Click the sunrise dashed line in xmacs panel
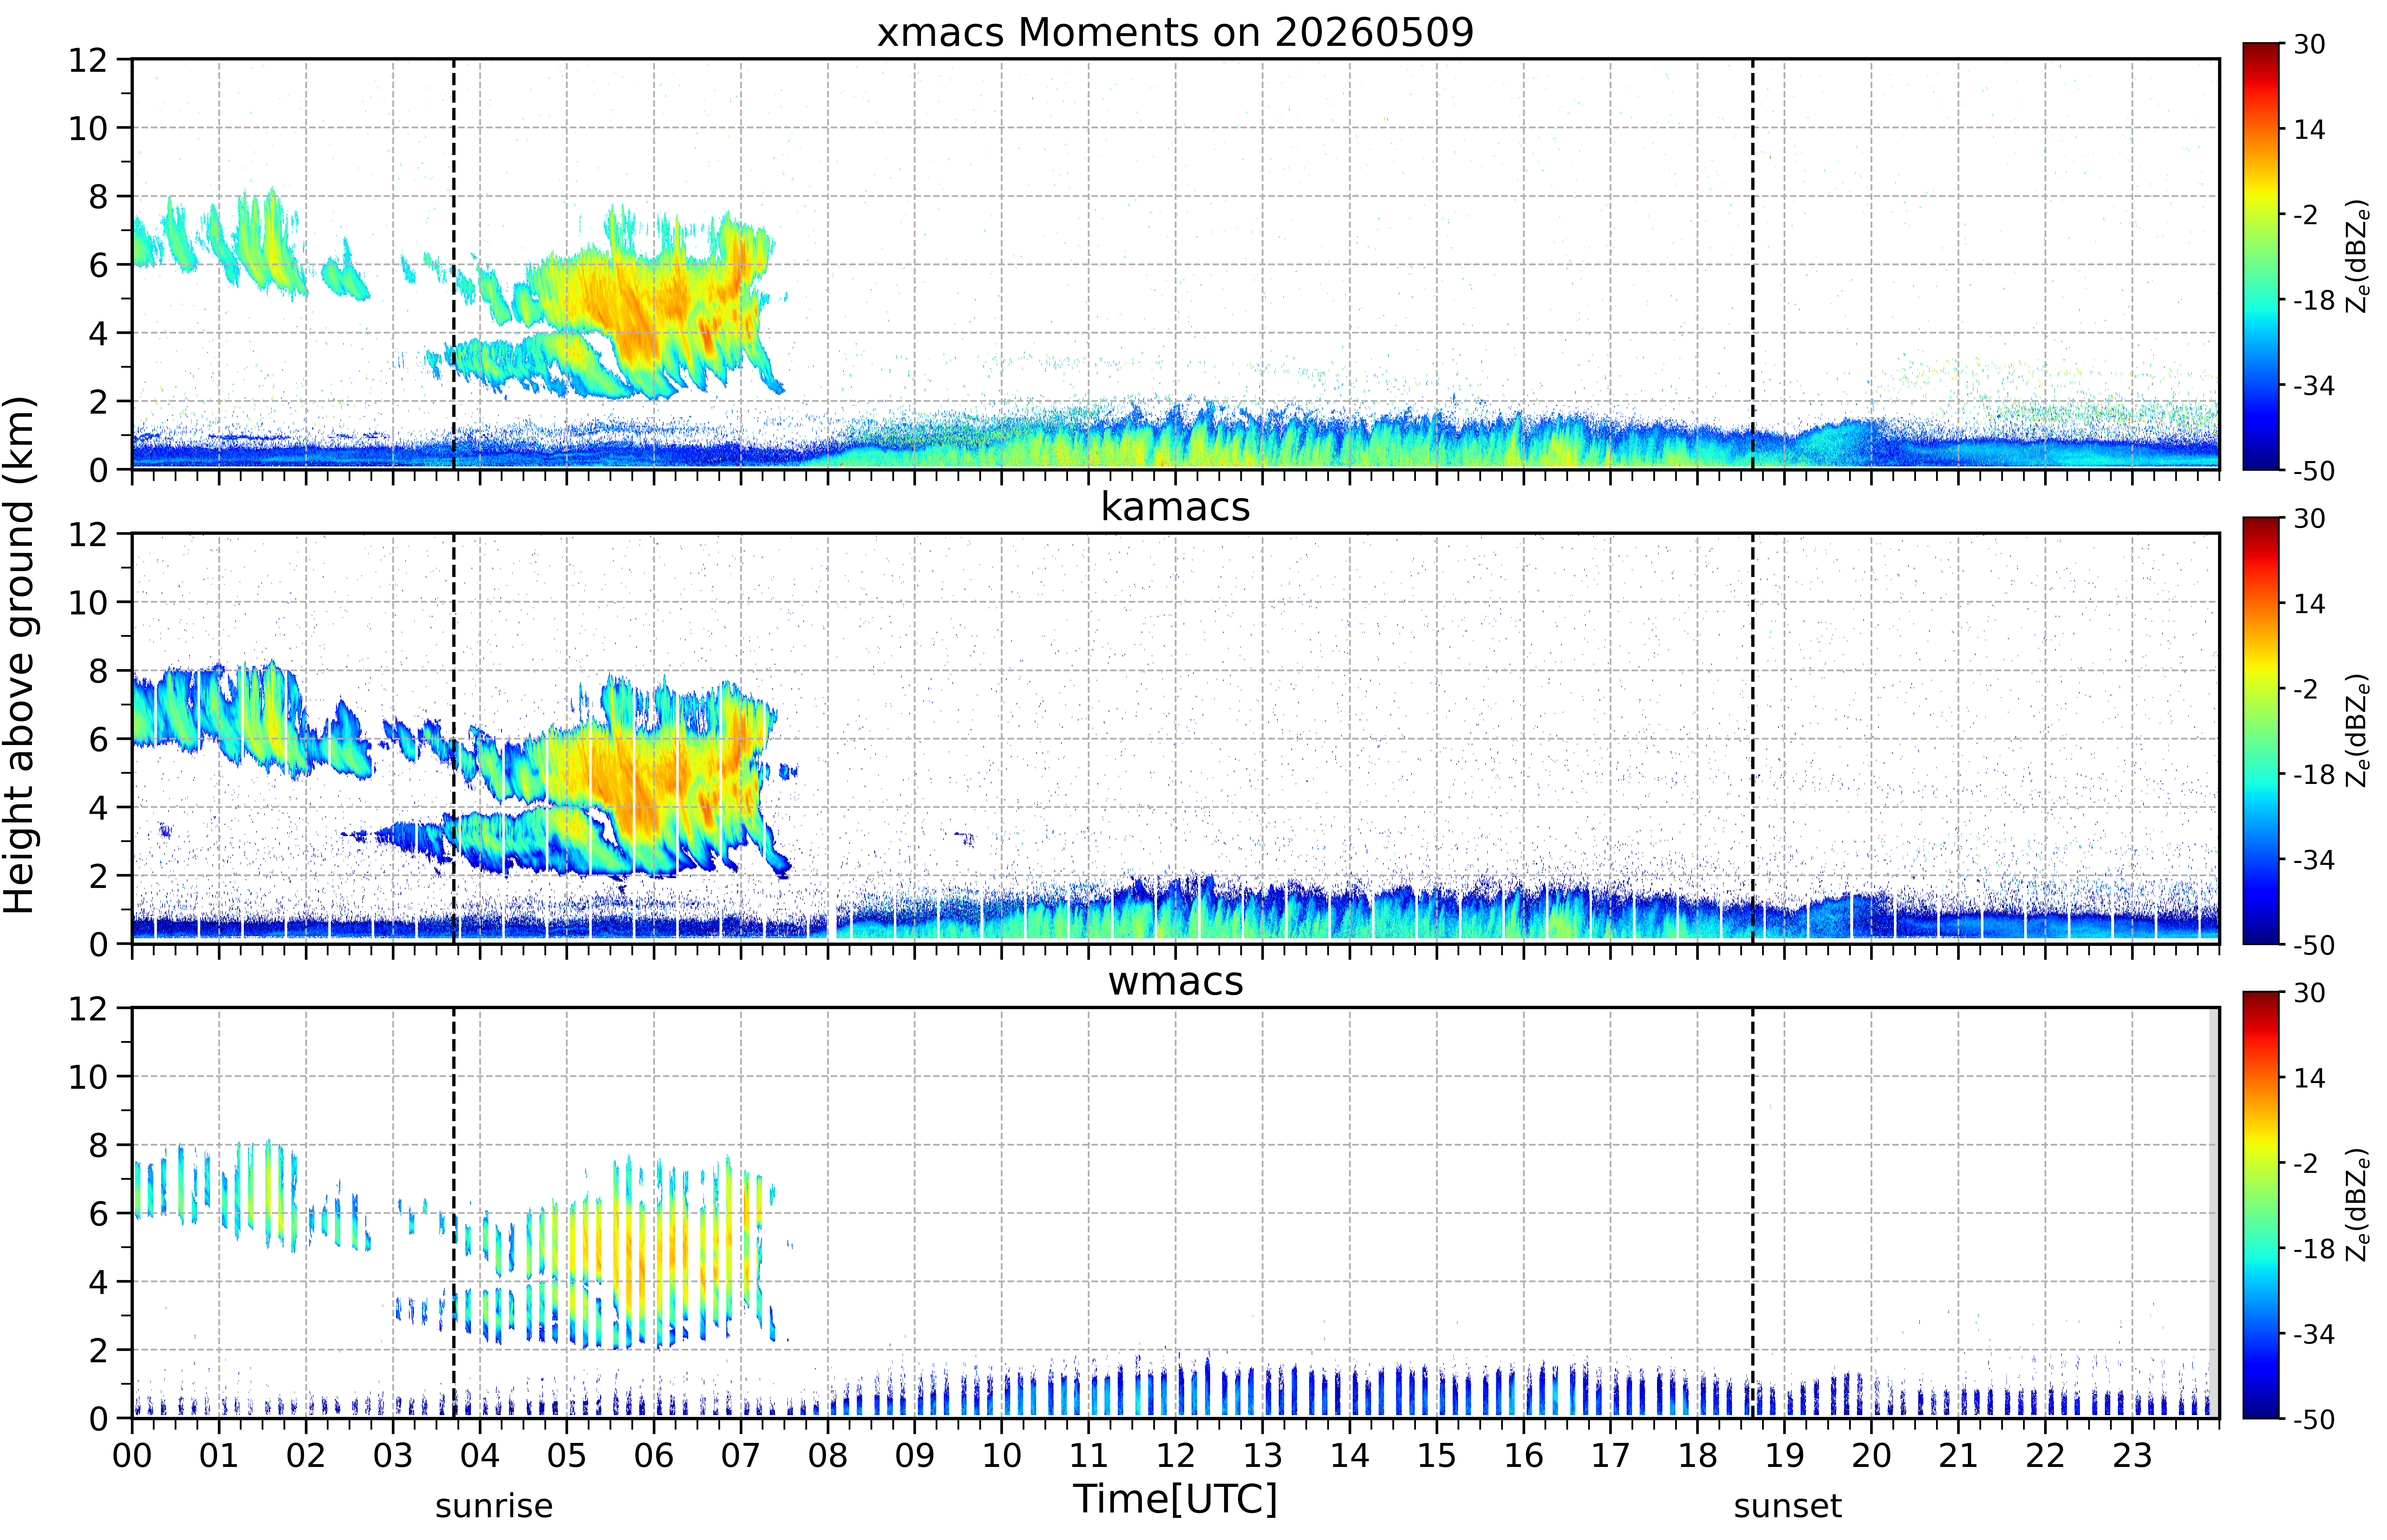Image resolution: width=2387 pixels, height=1540 pixels. [x=454, y=264]
